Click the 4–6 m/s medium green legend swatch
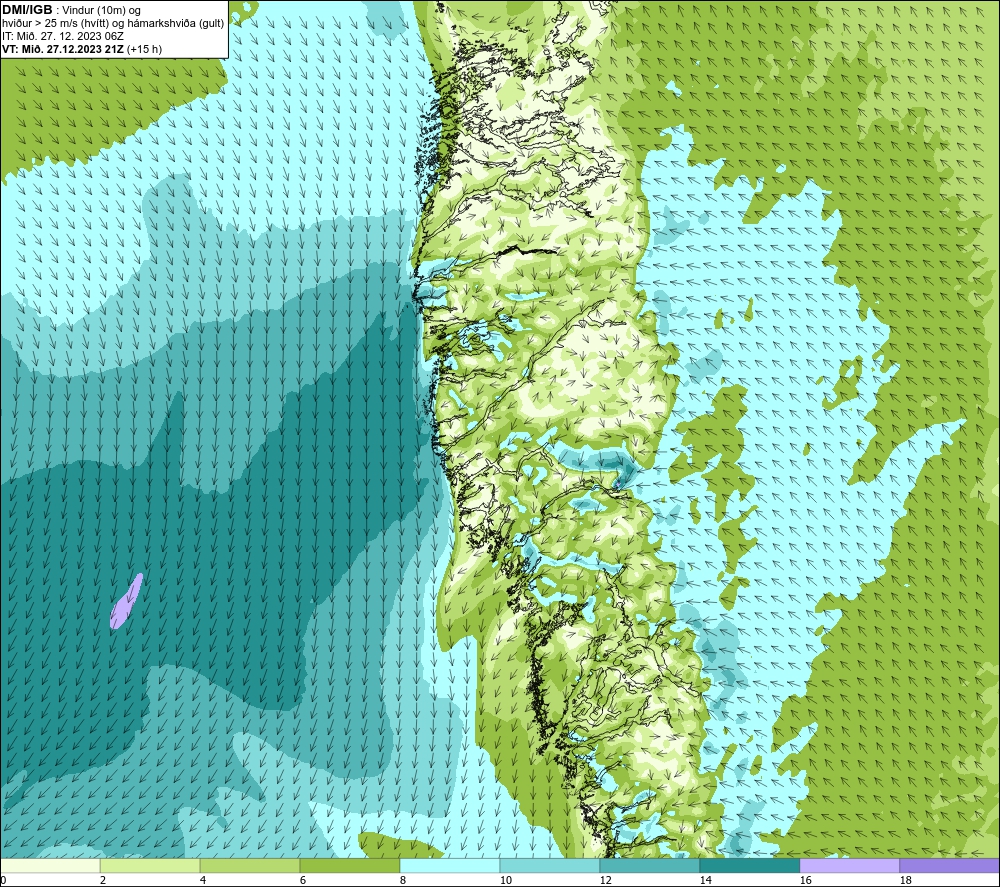The image size is (1000, 887). 250,865
